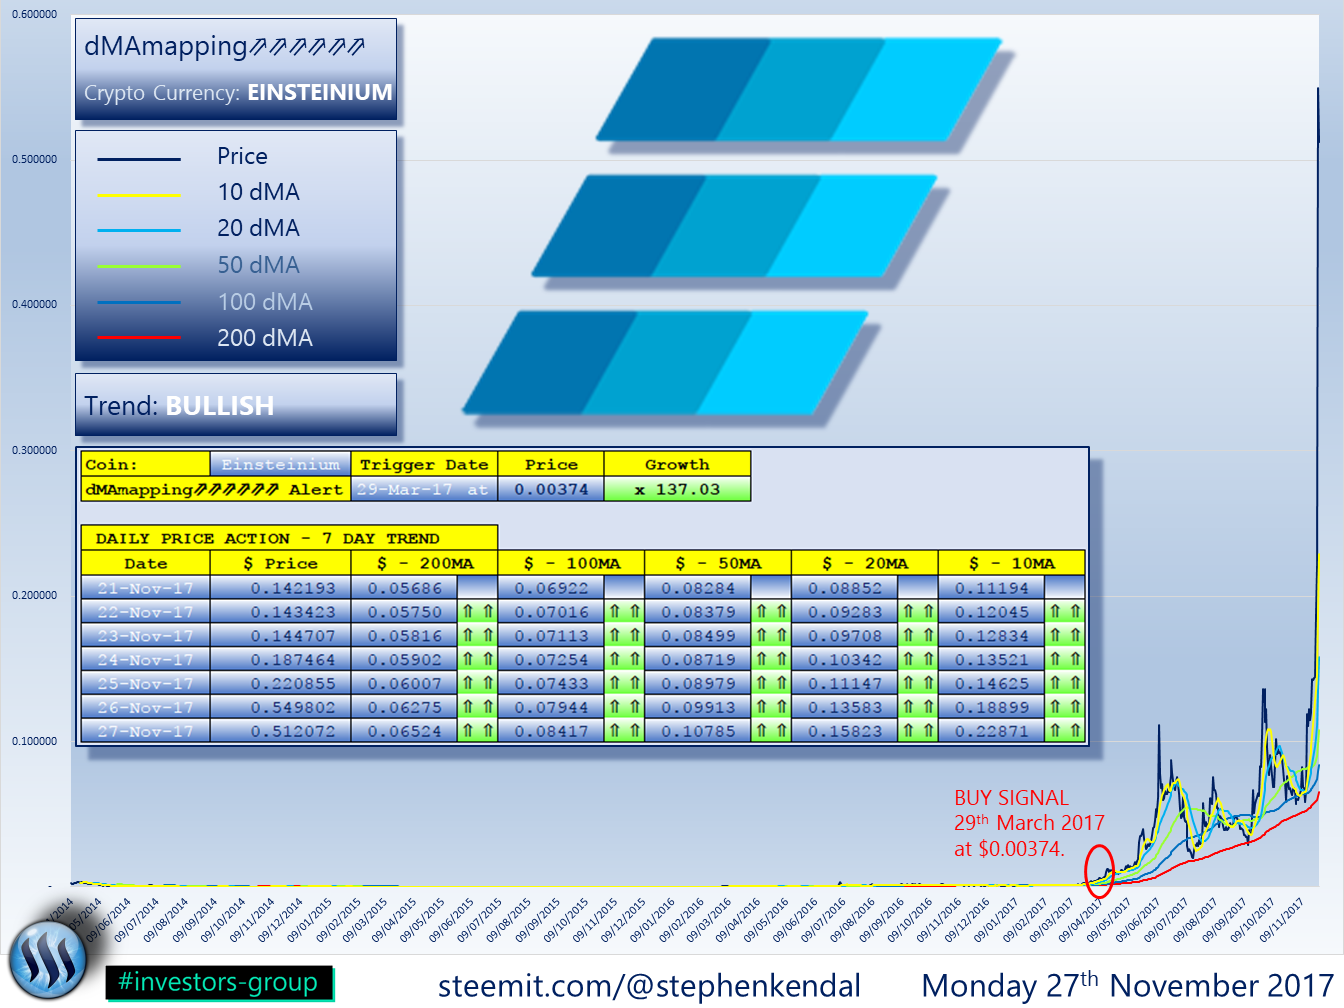Click the green 50 dMA legend line
This screenshot has height=1008, width=1344.
[139, 266]
